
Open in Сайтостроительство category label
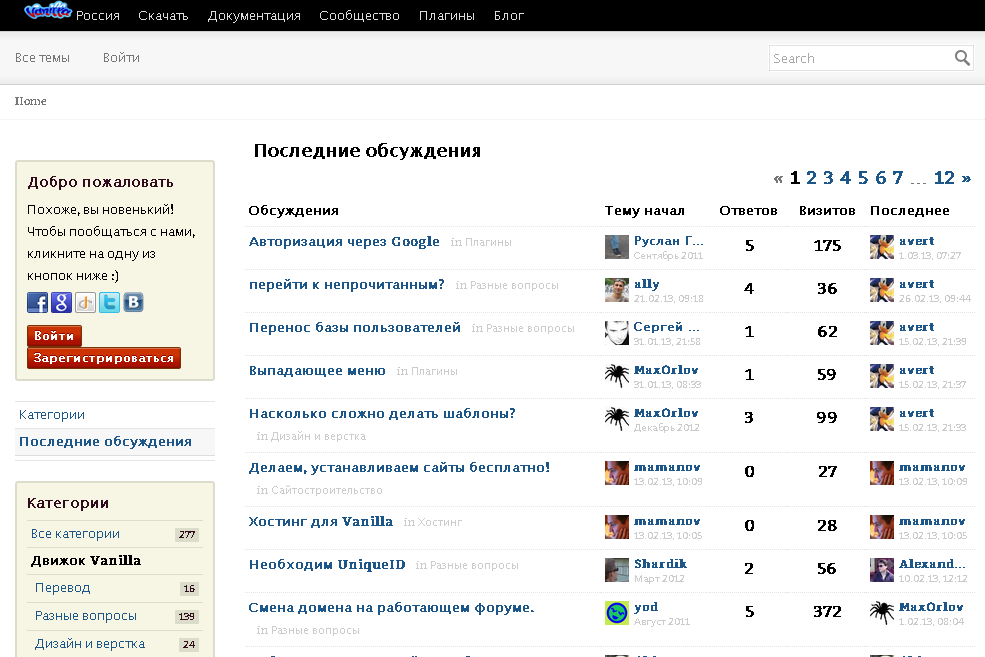point(319,490)
